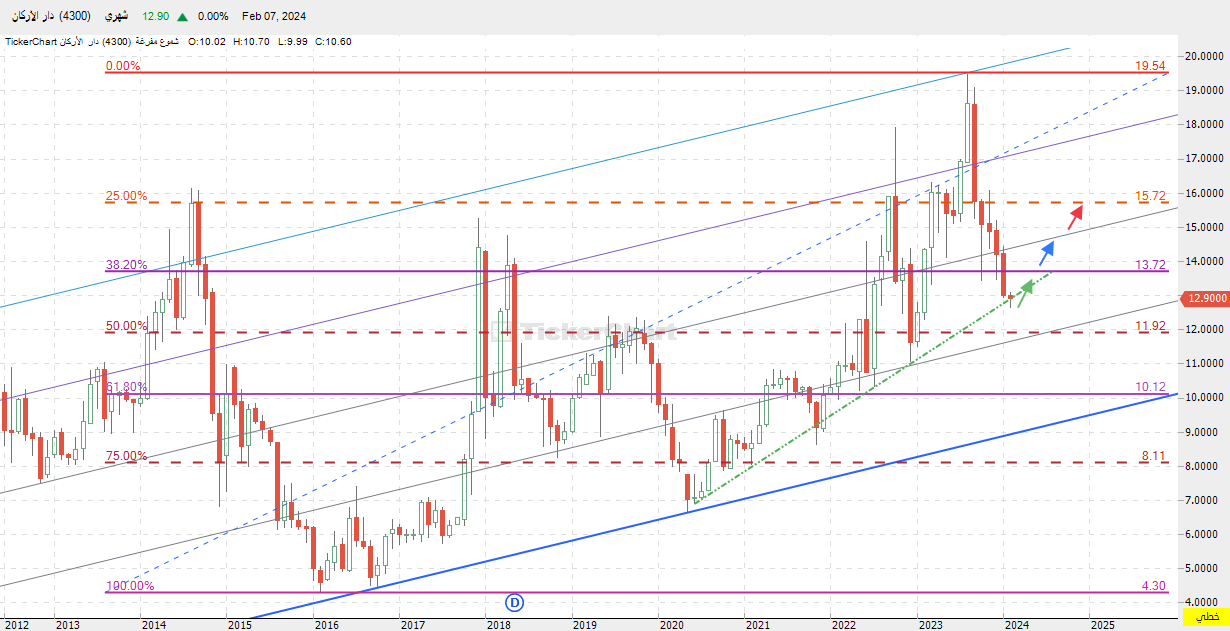Click the 19.54 price label on top line
The image size is (1230, 631).
click(x=1150, y=66)
